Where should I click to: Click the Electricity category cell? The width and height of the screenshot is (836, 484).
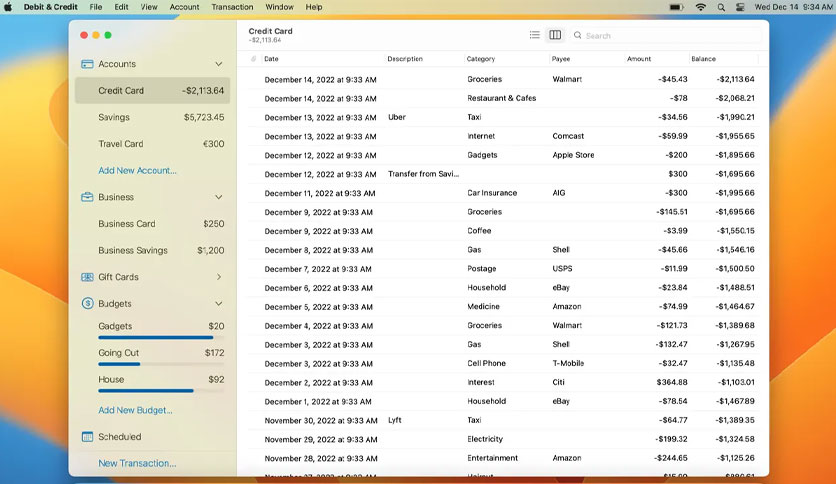(x=485, y=439)
